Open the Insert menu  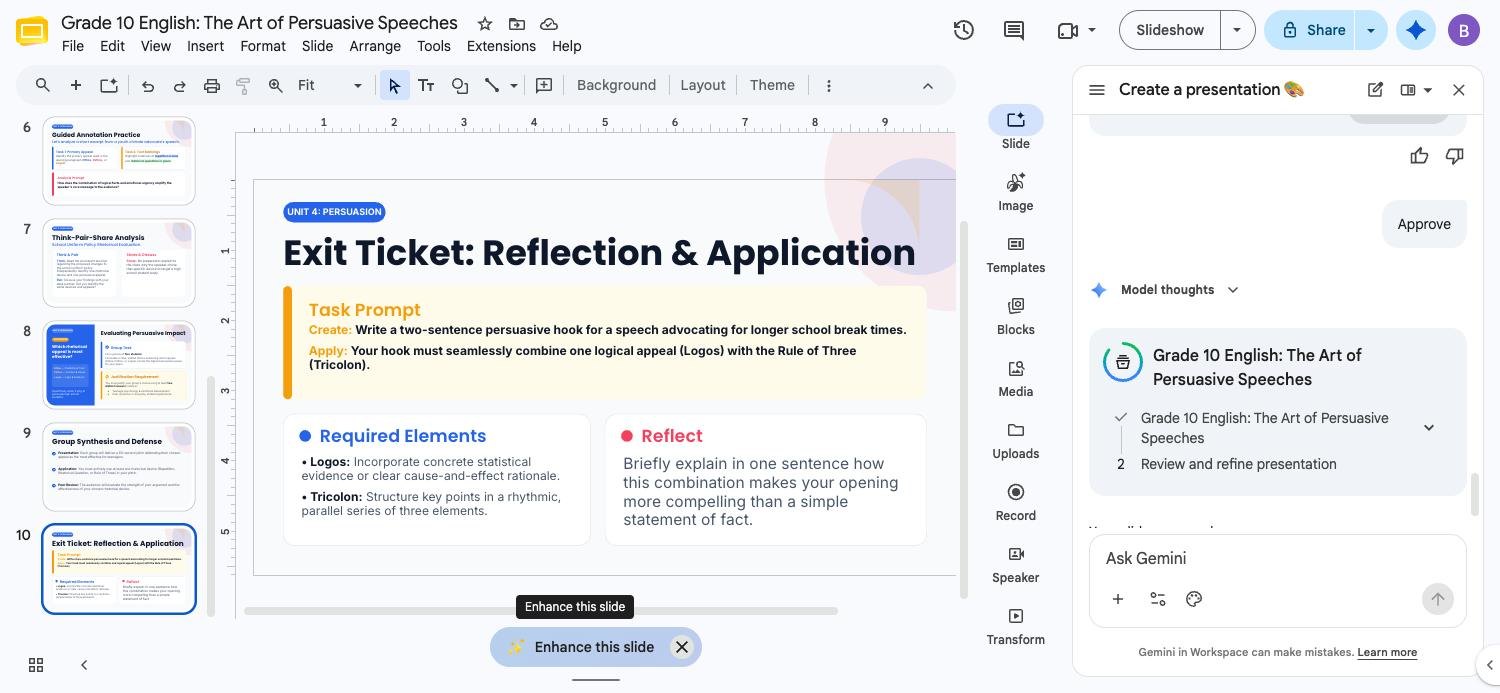point(205,46)
